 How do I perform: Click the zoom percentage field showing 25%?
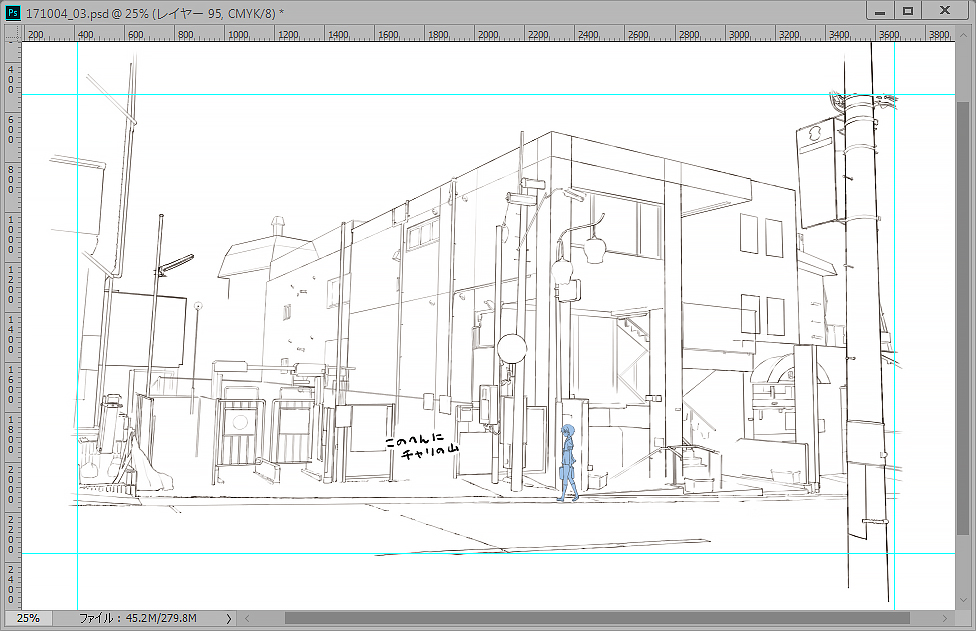(x=28, y=618)
